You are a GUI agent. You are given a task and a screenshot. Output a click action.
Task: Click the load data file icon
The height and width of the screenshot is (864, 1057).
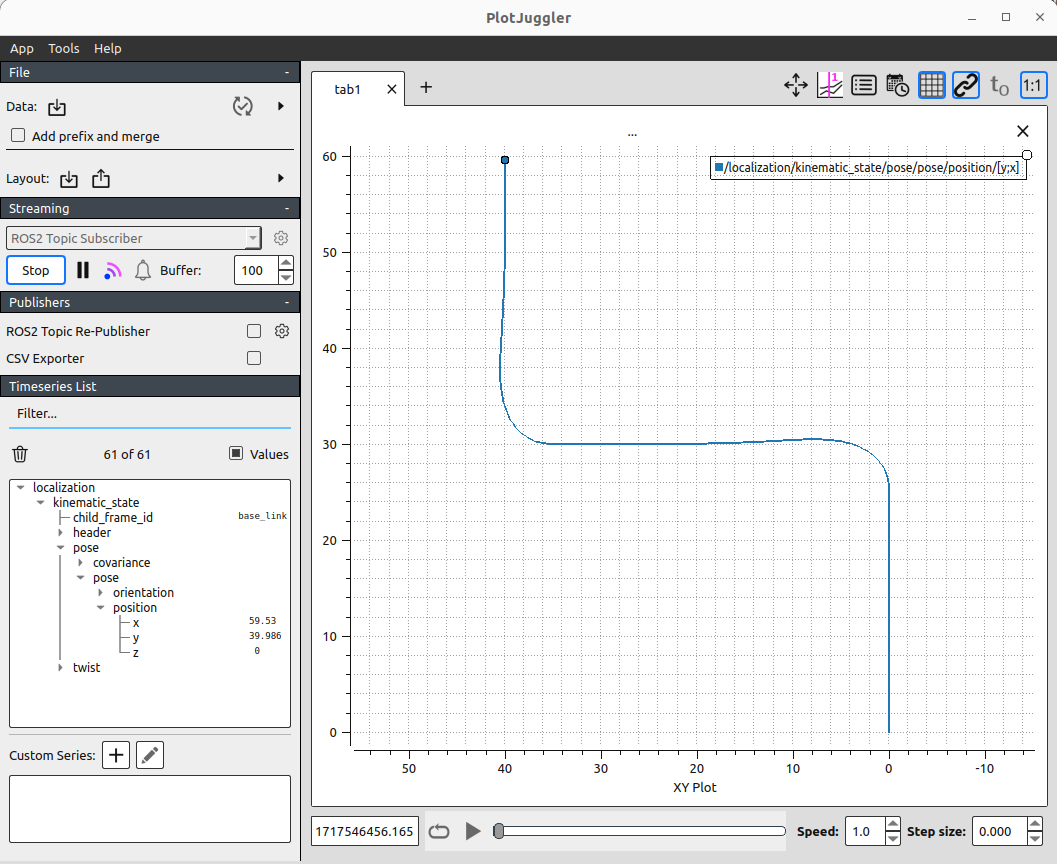tap(57, 107)
